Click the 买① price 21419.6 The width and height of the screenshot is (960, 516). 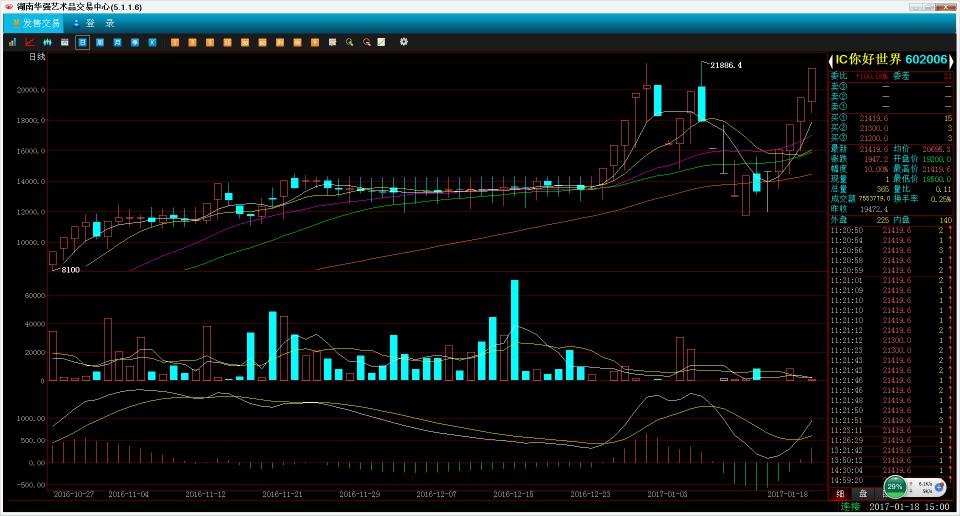(874, 118)
